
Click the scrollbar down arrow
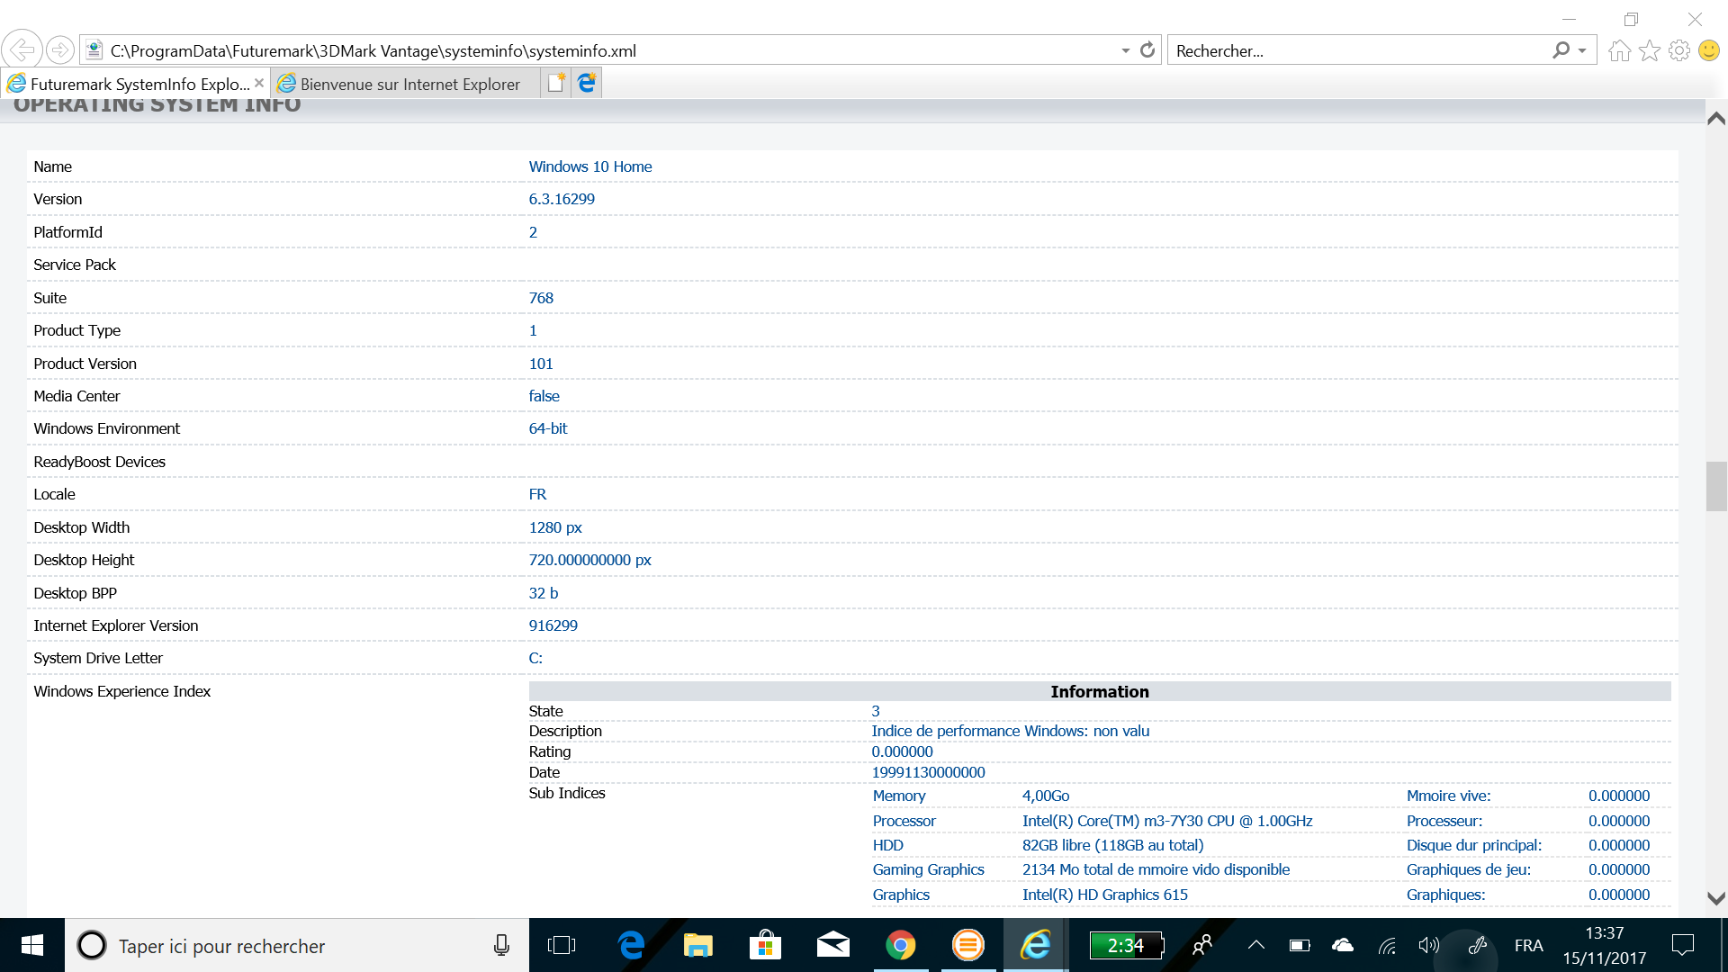[1716, 898]
